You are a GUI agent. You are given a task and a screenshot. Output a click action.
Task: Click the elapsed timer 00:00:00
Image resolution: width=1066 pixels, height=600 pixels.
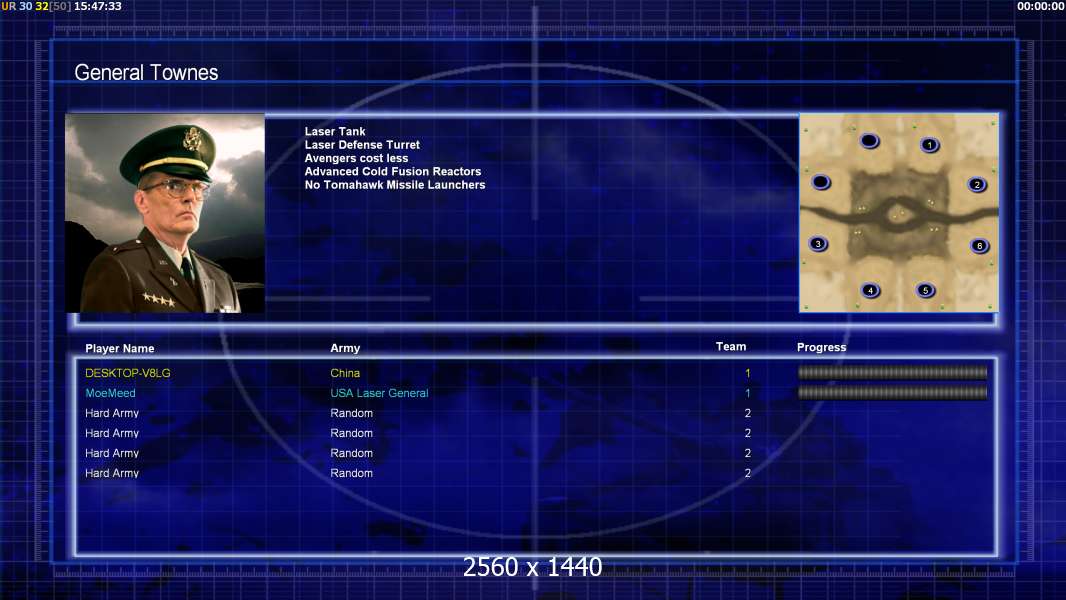click(1041, 6)
